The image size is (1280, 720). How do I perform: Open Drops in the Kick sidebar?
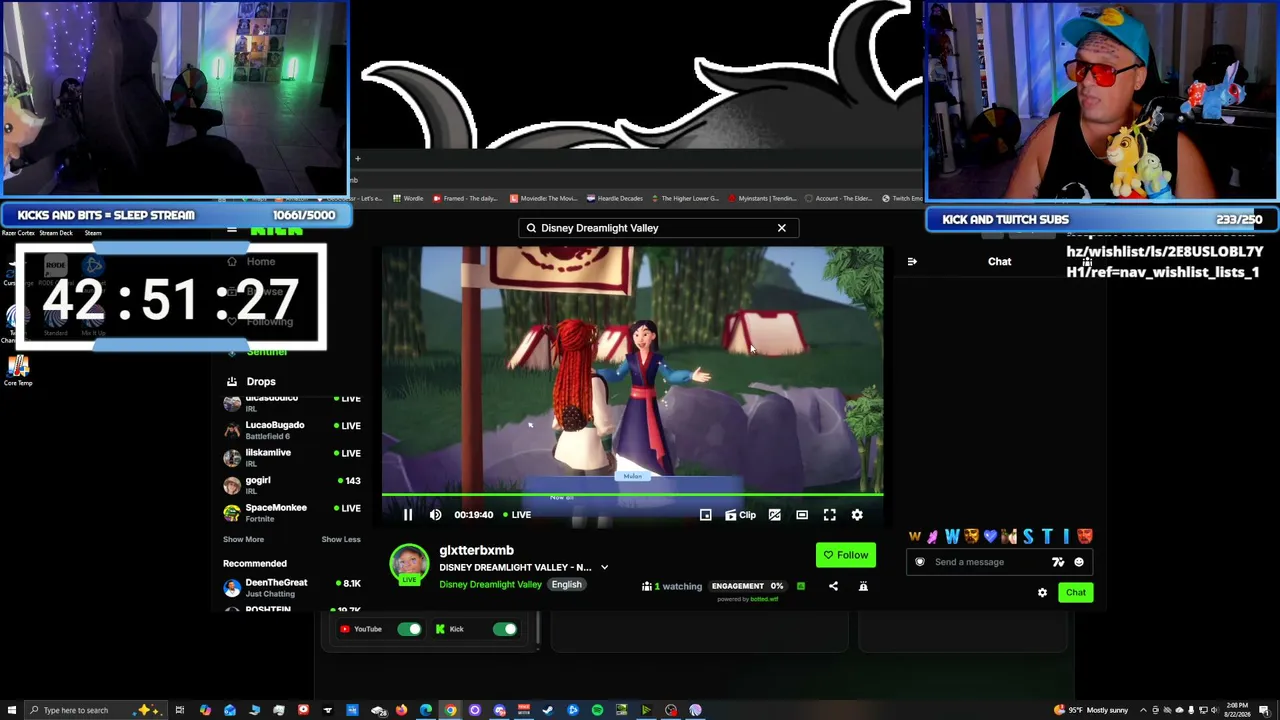click(x=261, y=381)
